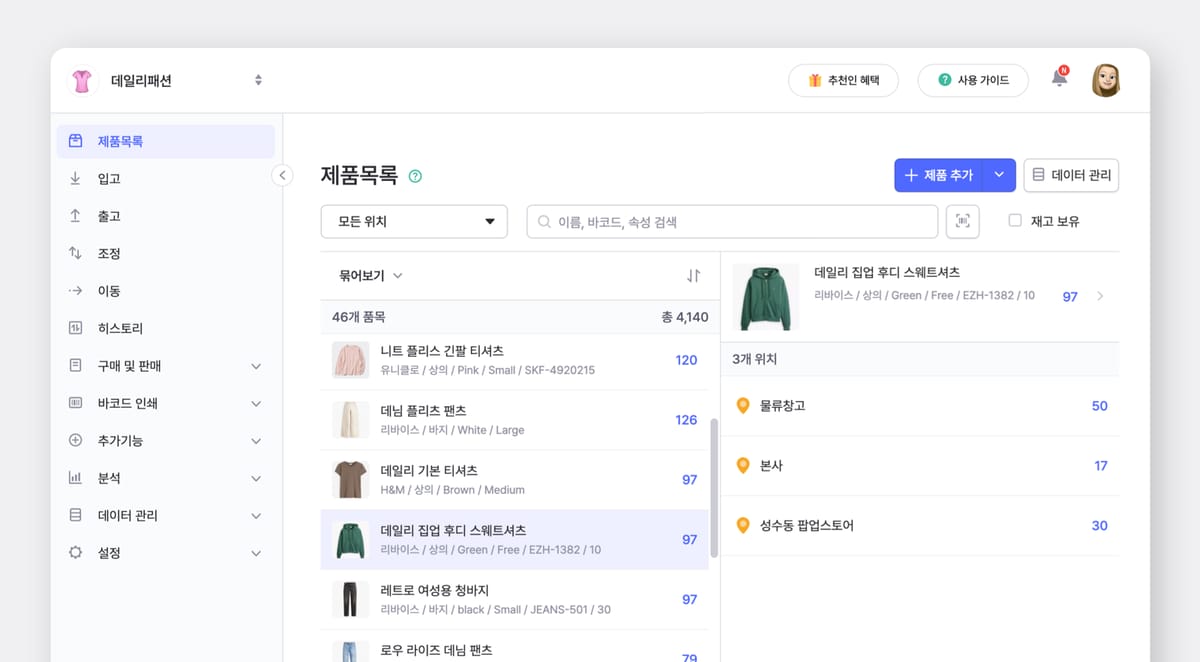Click the location pin icon beside 물류창고
1200x662 pixels.
click(x=744, y=406)
